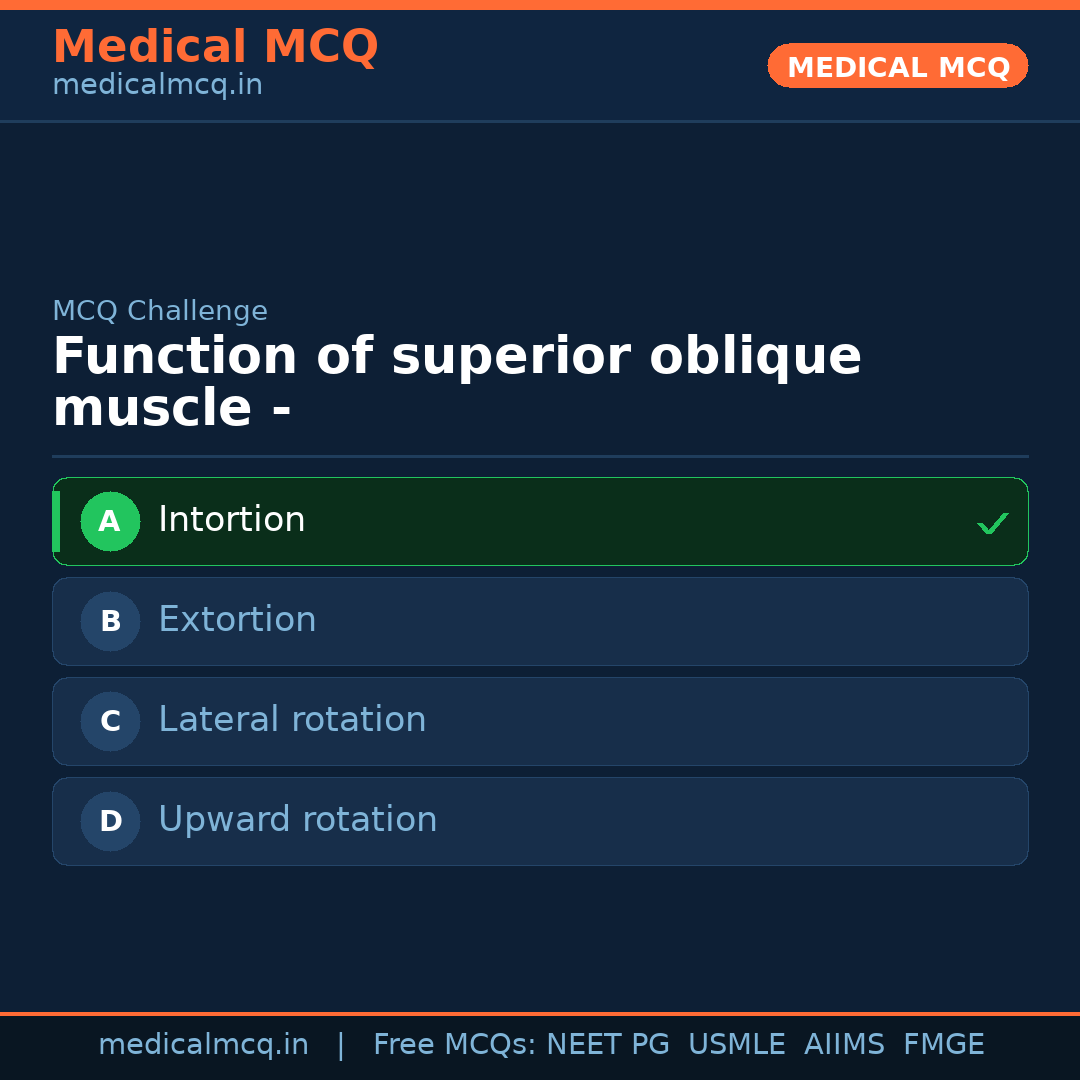Click the letter D circle badge
Screen dimensions: 1080x1080
tap(110, 821)
